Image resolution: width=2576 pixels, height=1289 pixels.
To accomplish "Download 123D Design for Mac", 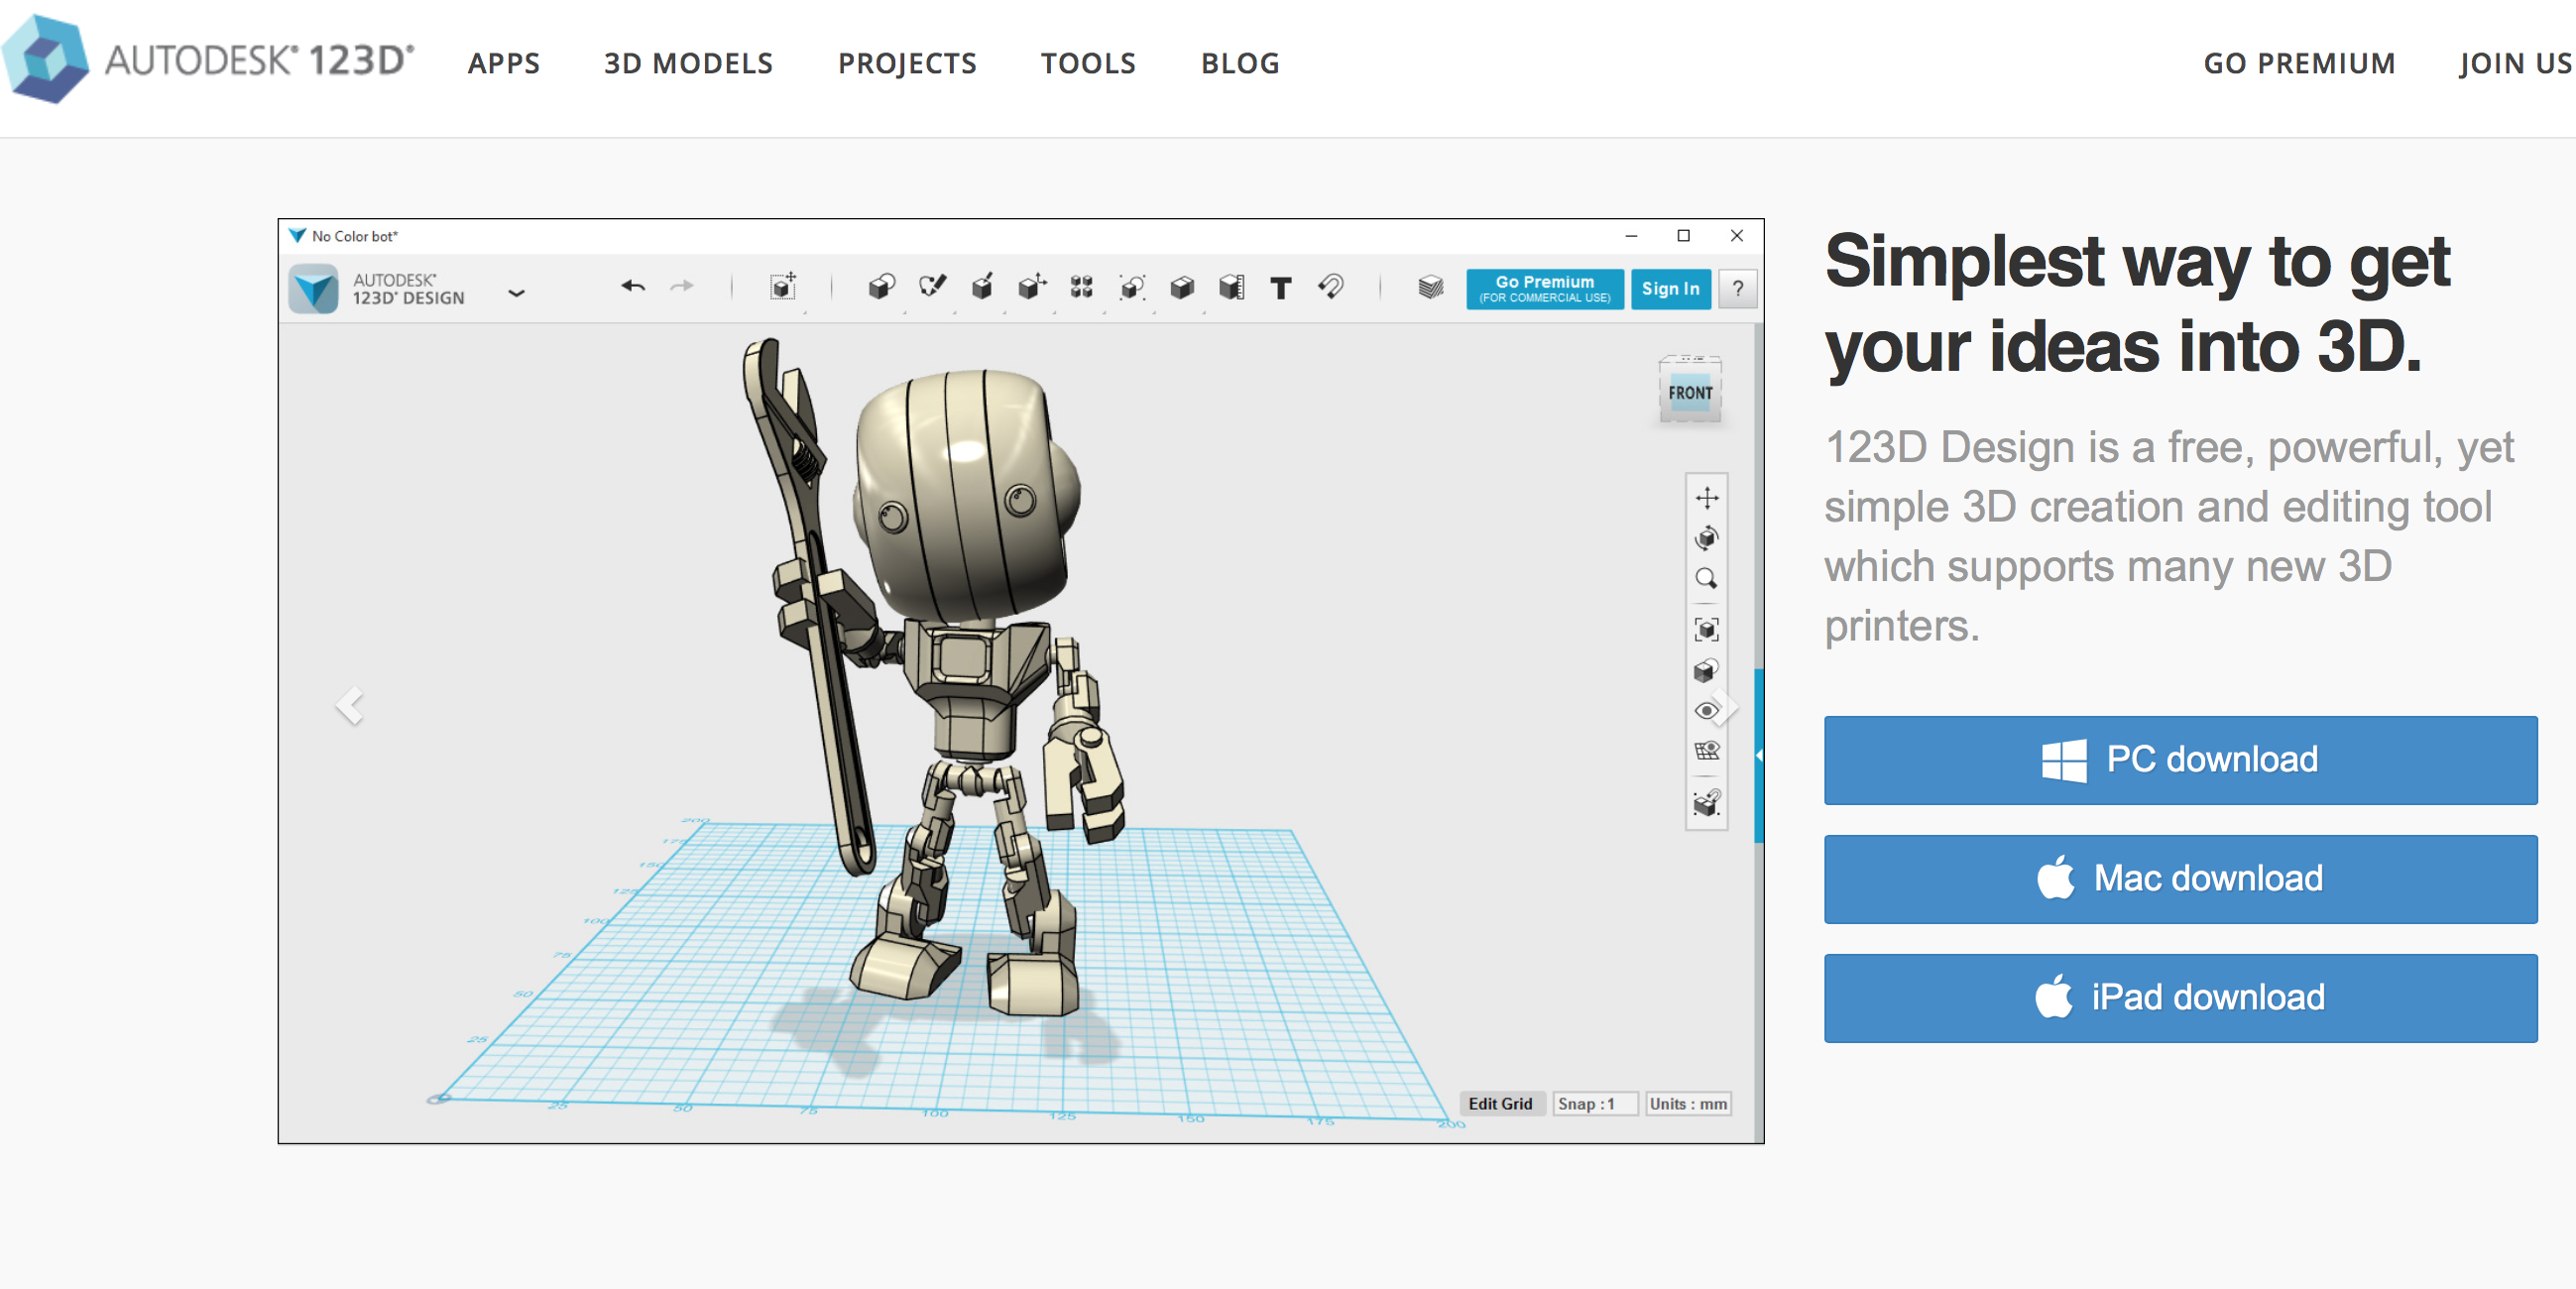I will (x=2180, y=879).
